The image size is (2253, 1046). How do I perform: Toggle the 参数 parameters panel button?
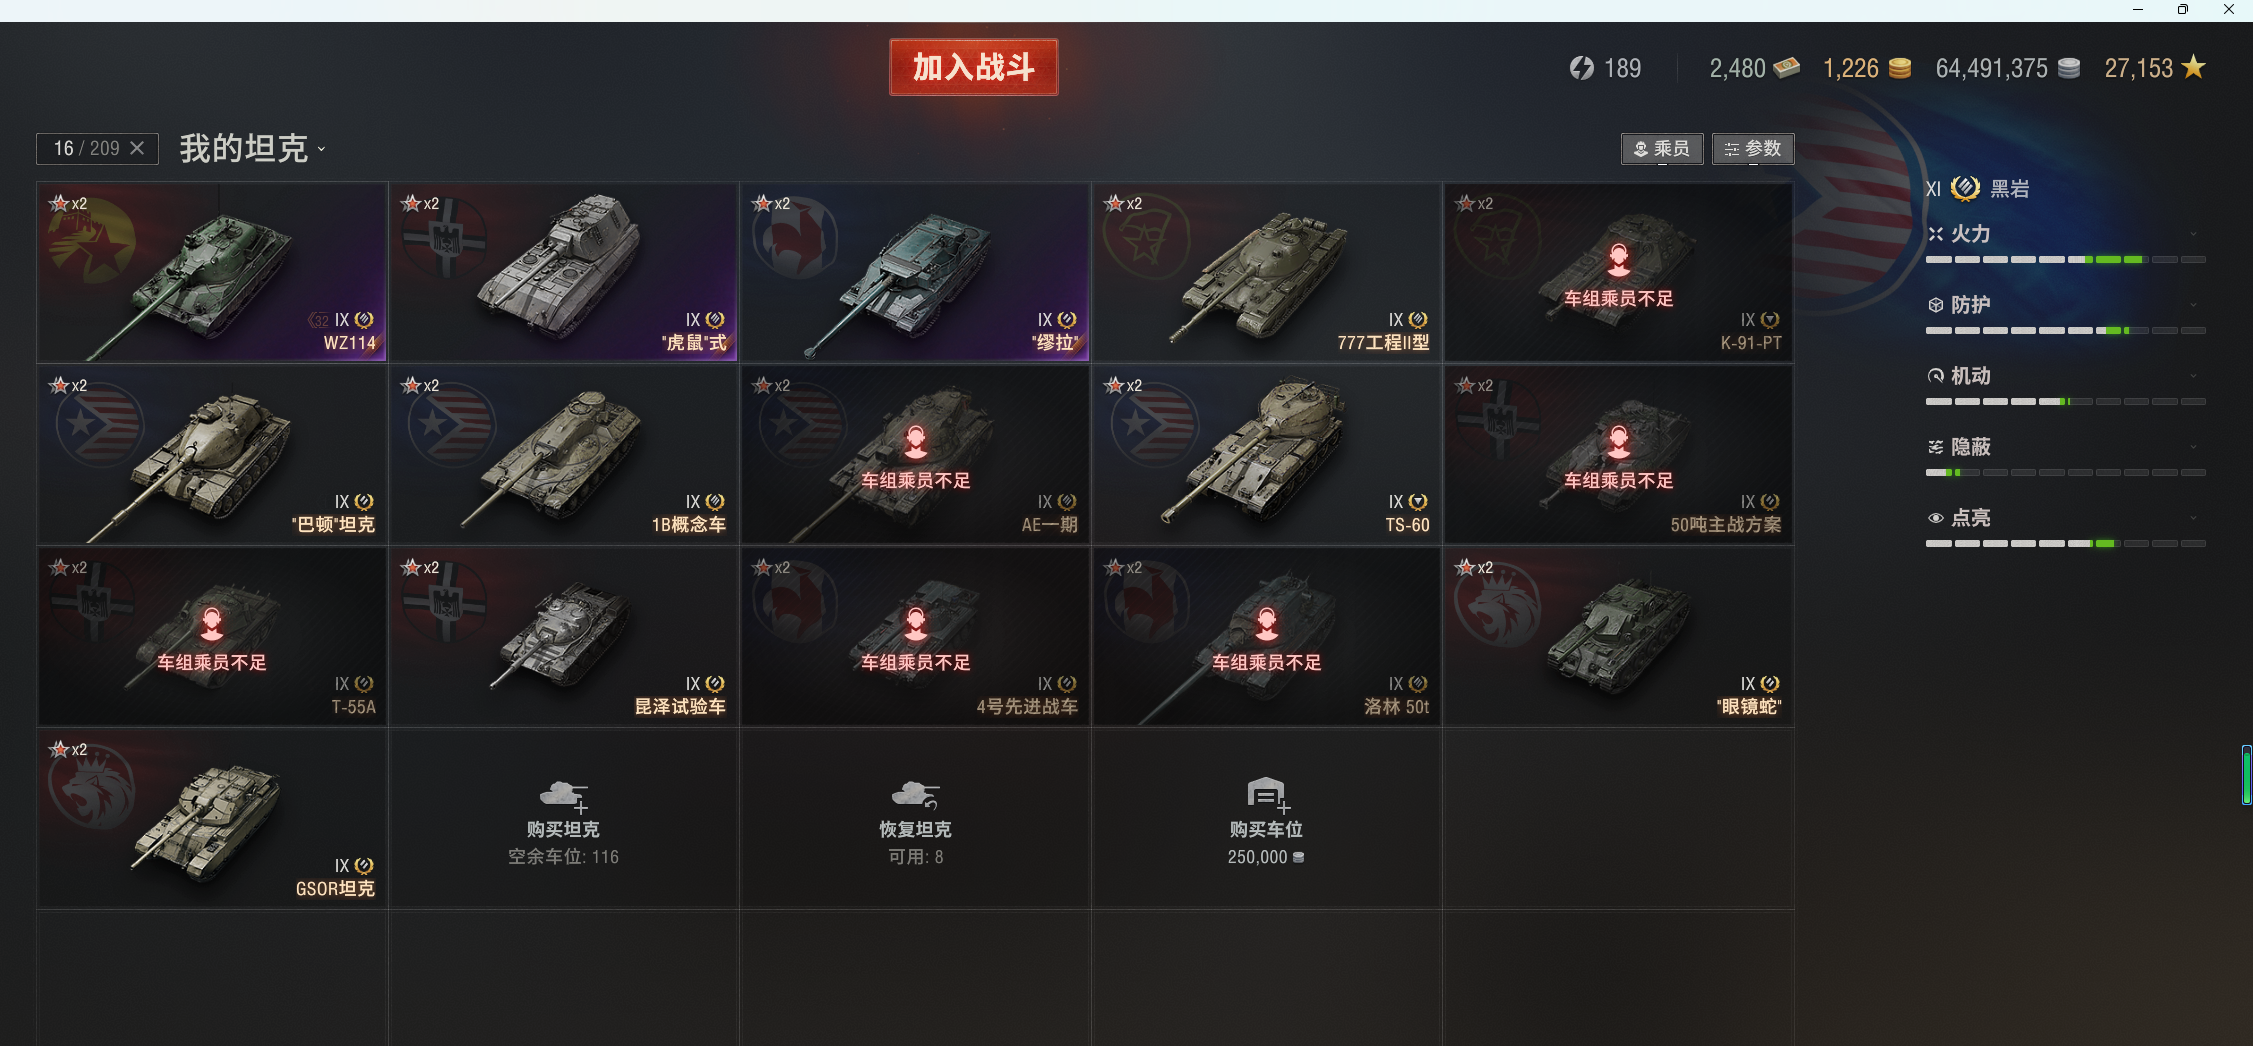[x=1753, y=149]
